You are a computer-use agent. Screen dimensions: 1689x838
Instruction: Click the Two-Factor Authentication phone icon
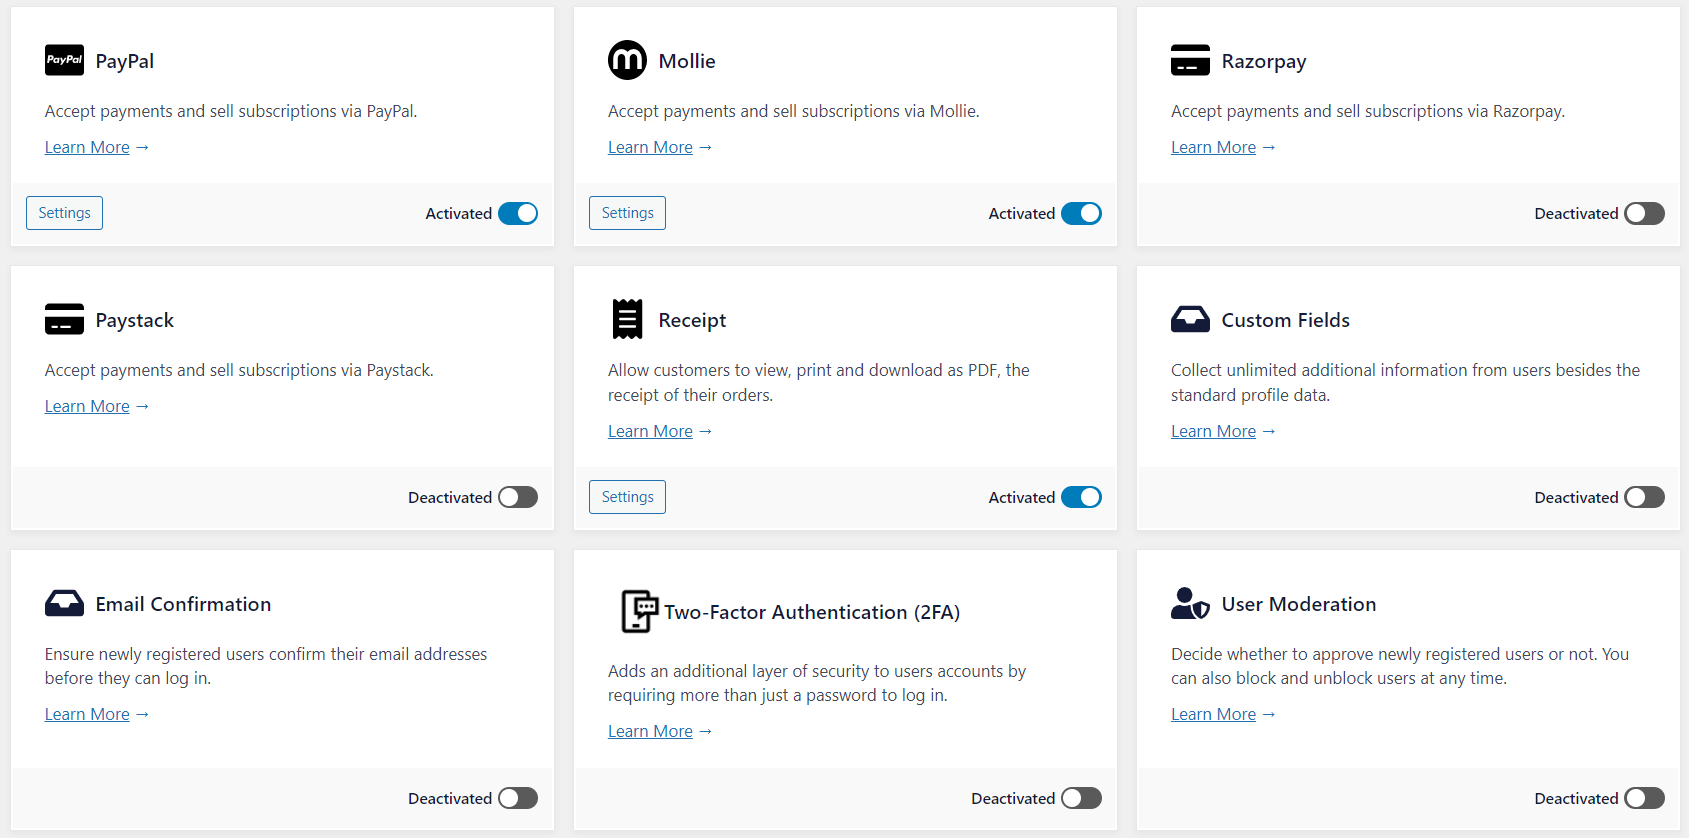coord(639,611)
